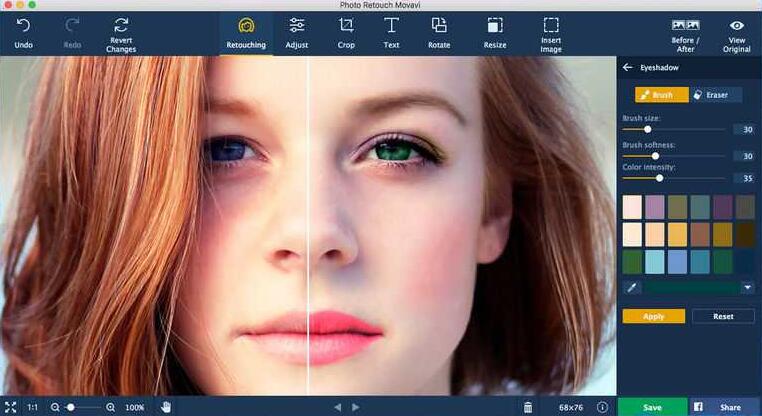Screen dimensions: 762x416
Task: Pick the peach swatch in middle row
Action: coord(655,235)
